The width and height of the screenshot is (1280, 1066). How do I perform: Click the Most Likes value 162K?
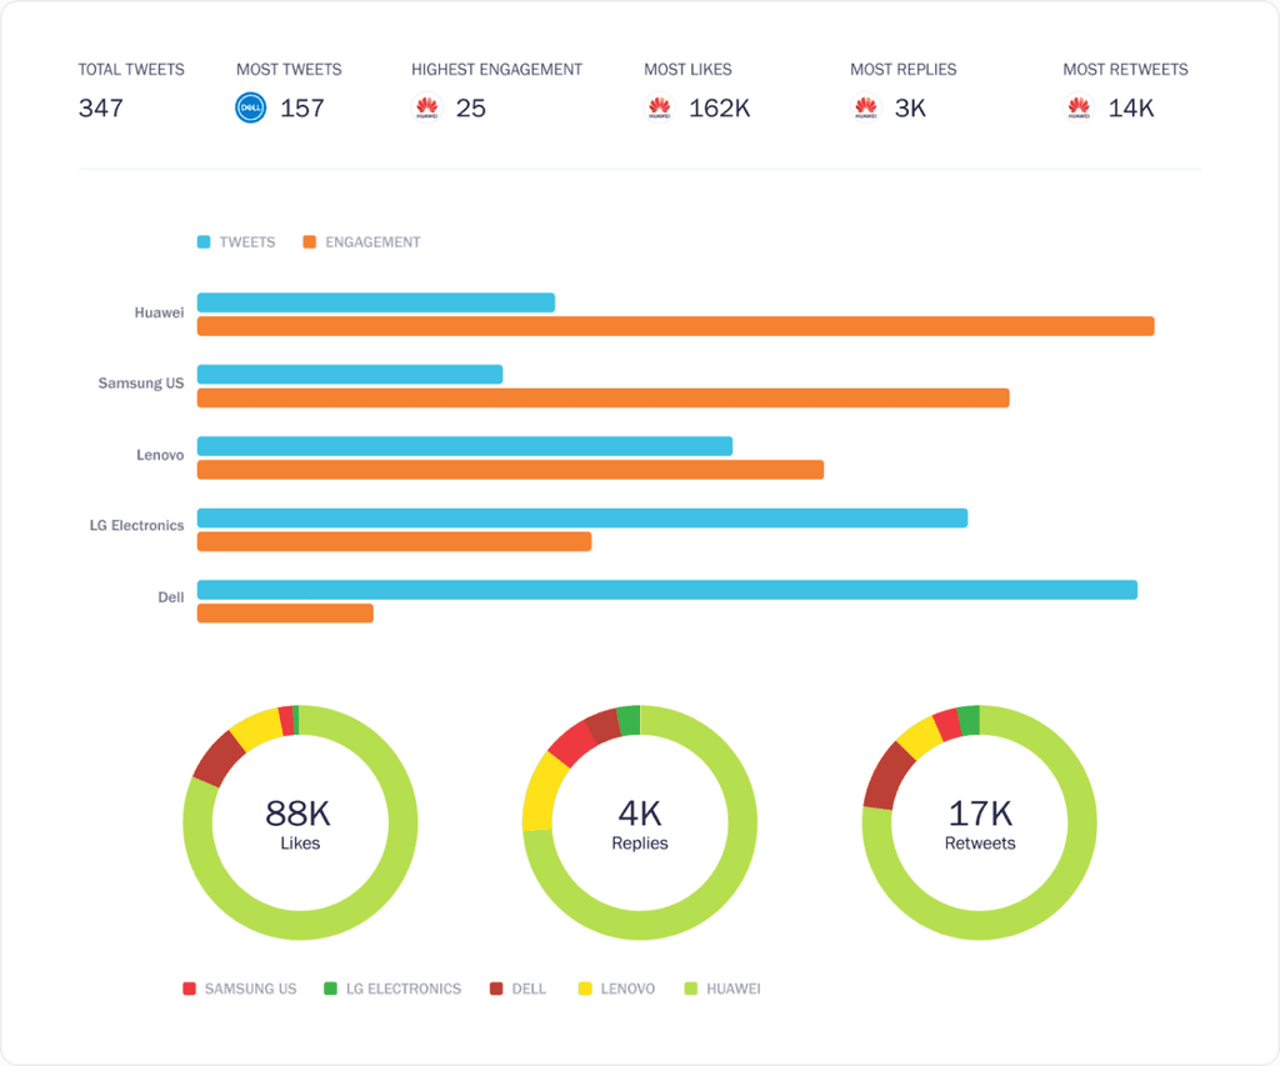[720, 108]
